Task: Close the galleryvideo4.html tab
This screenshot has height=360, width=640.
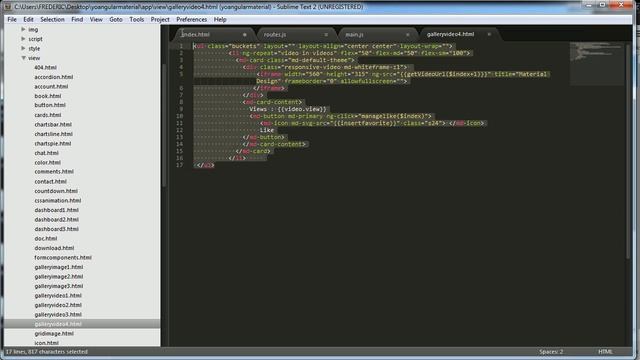Action: [x=489, y=34]
